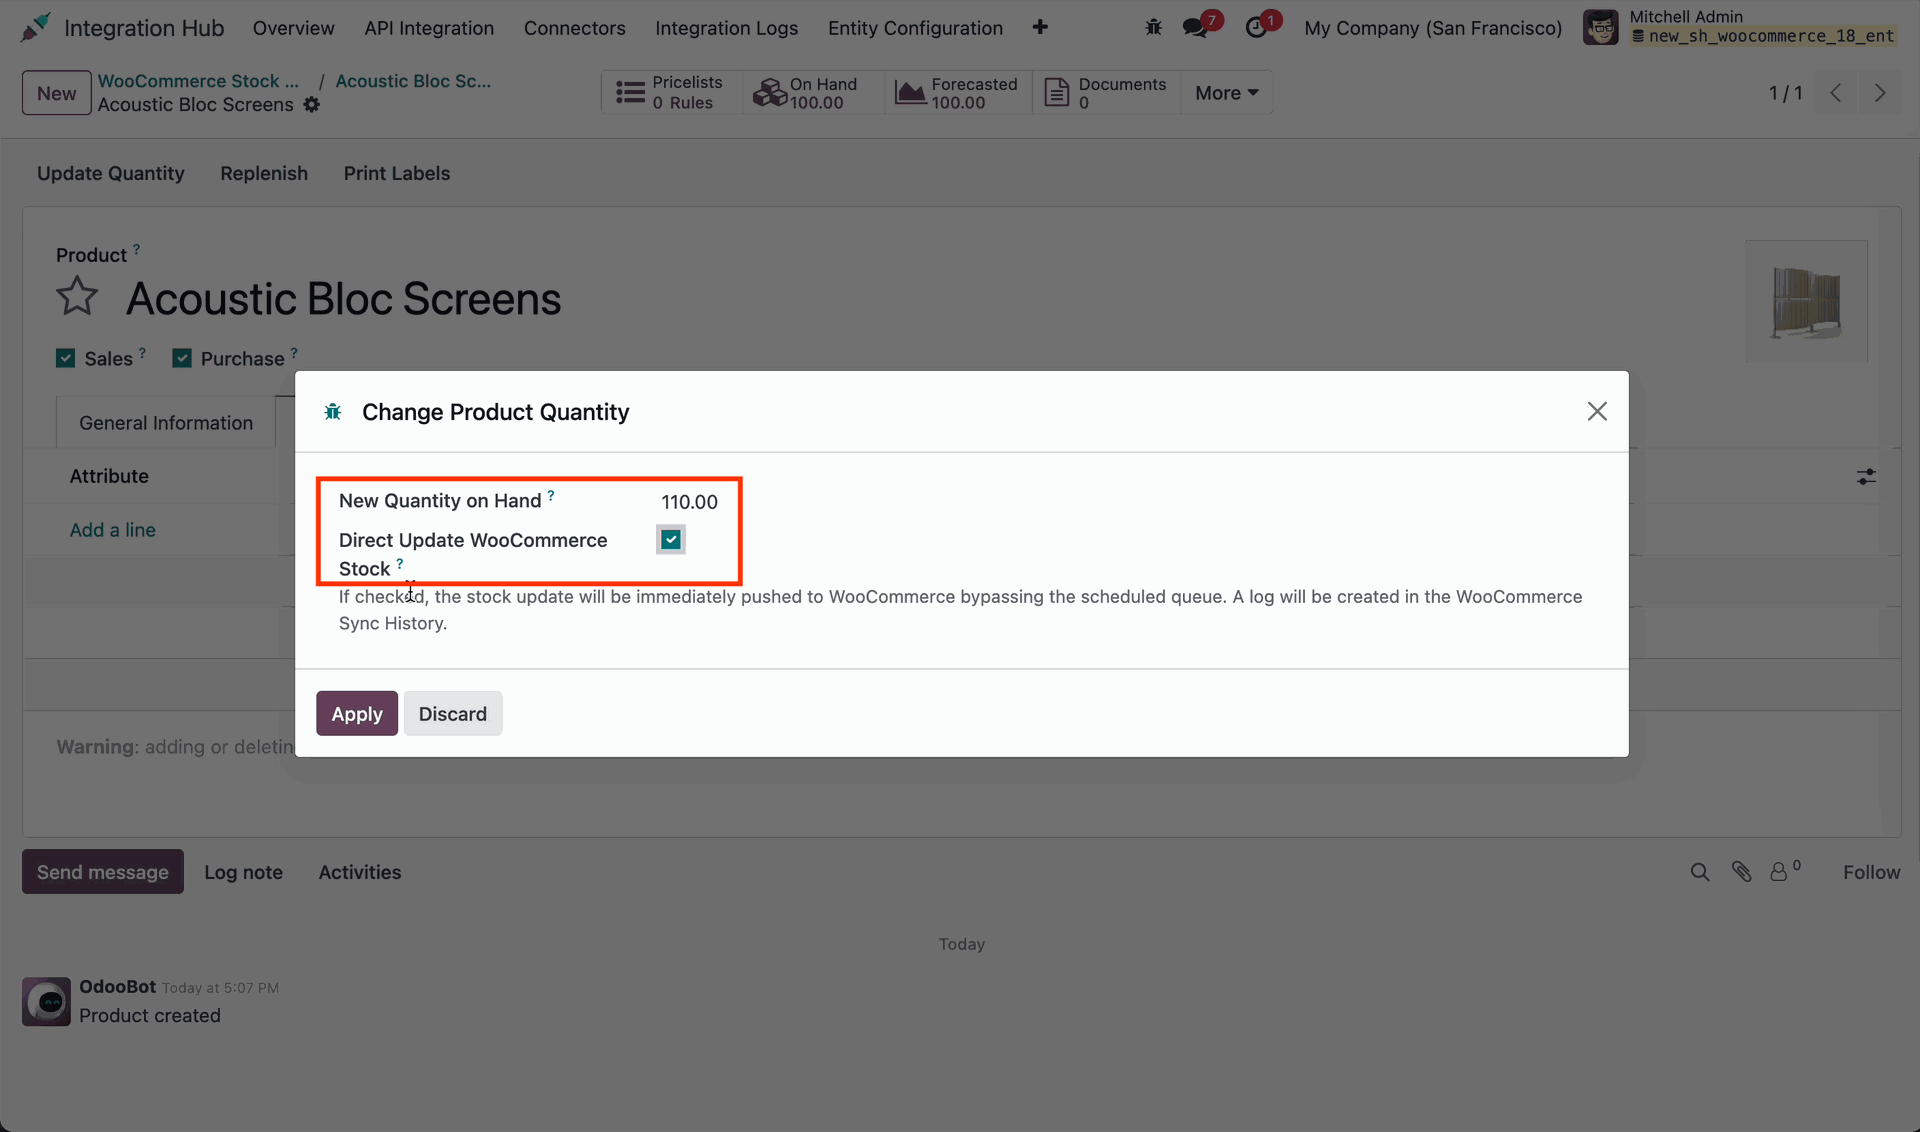Click Print Labels button

(x=397, y=174)
